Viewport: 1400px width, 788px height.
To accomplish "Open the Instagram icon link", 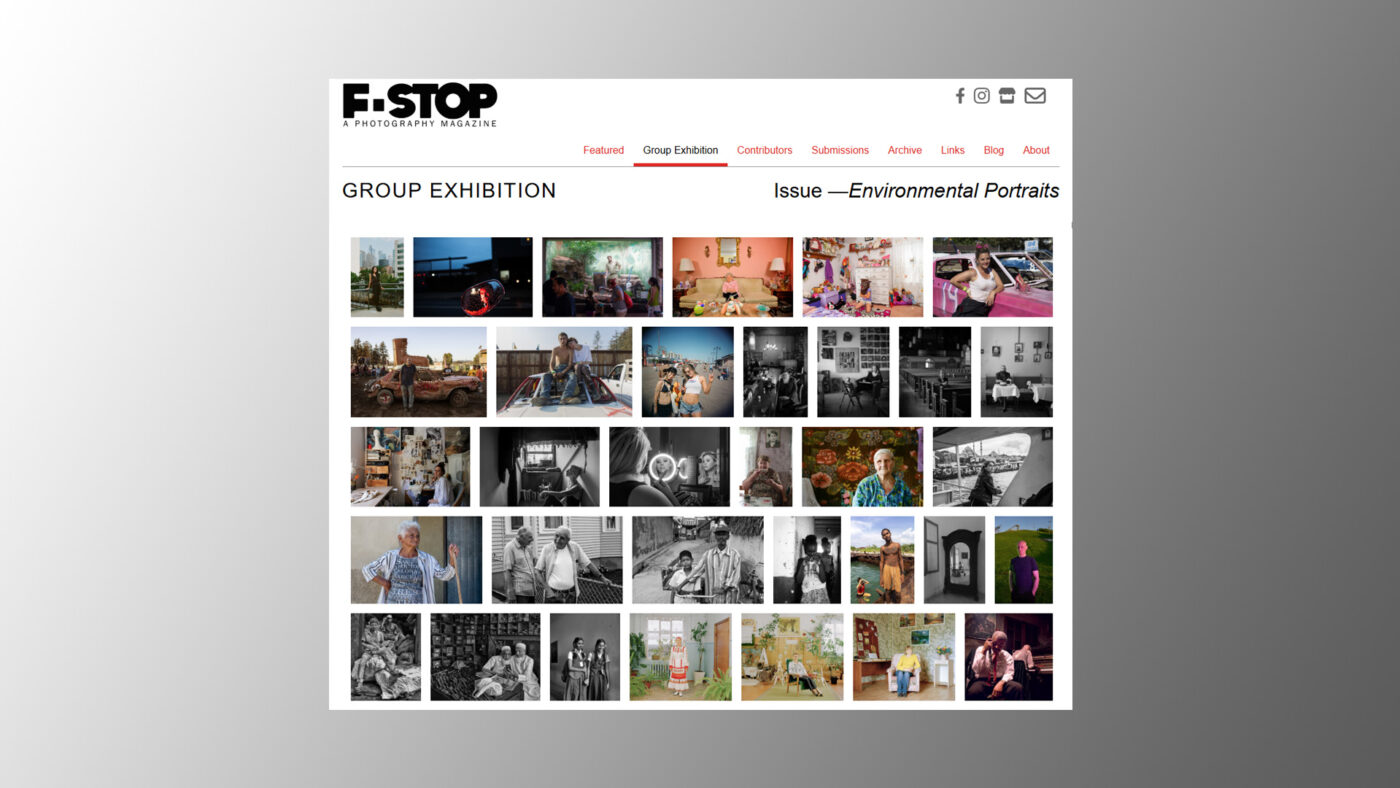I will click(982, 96).
